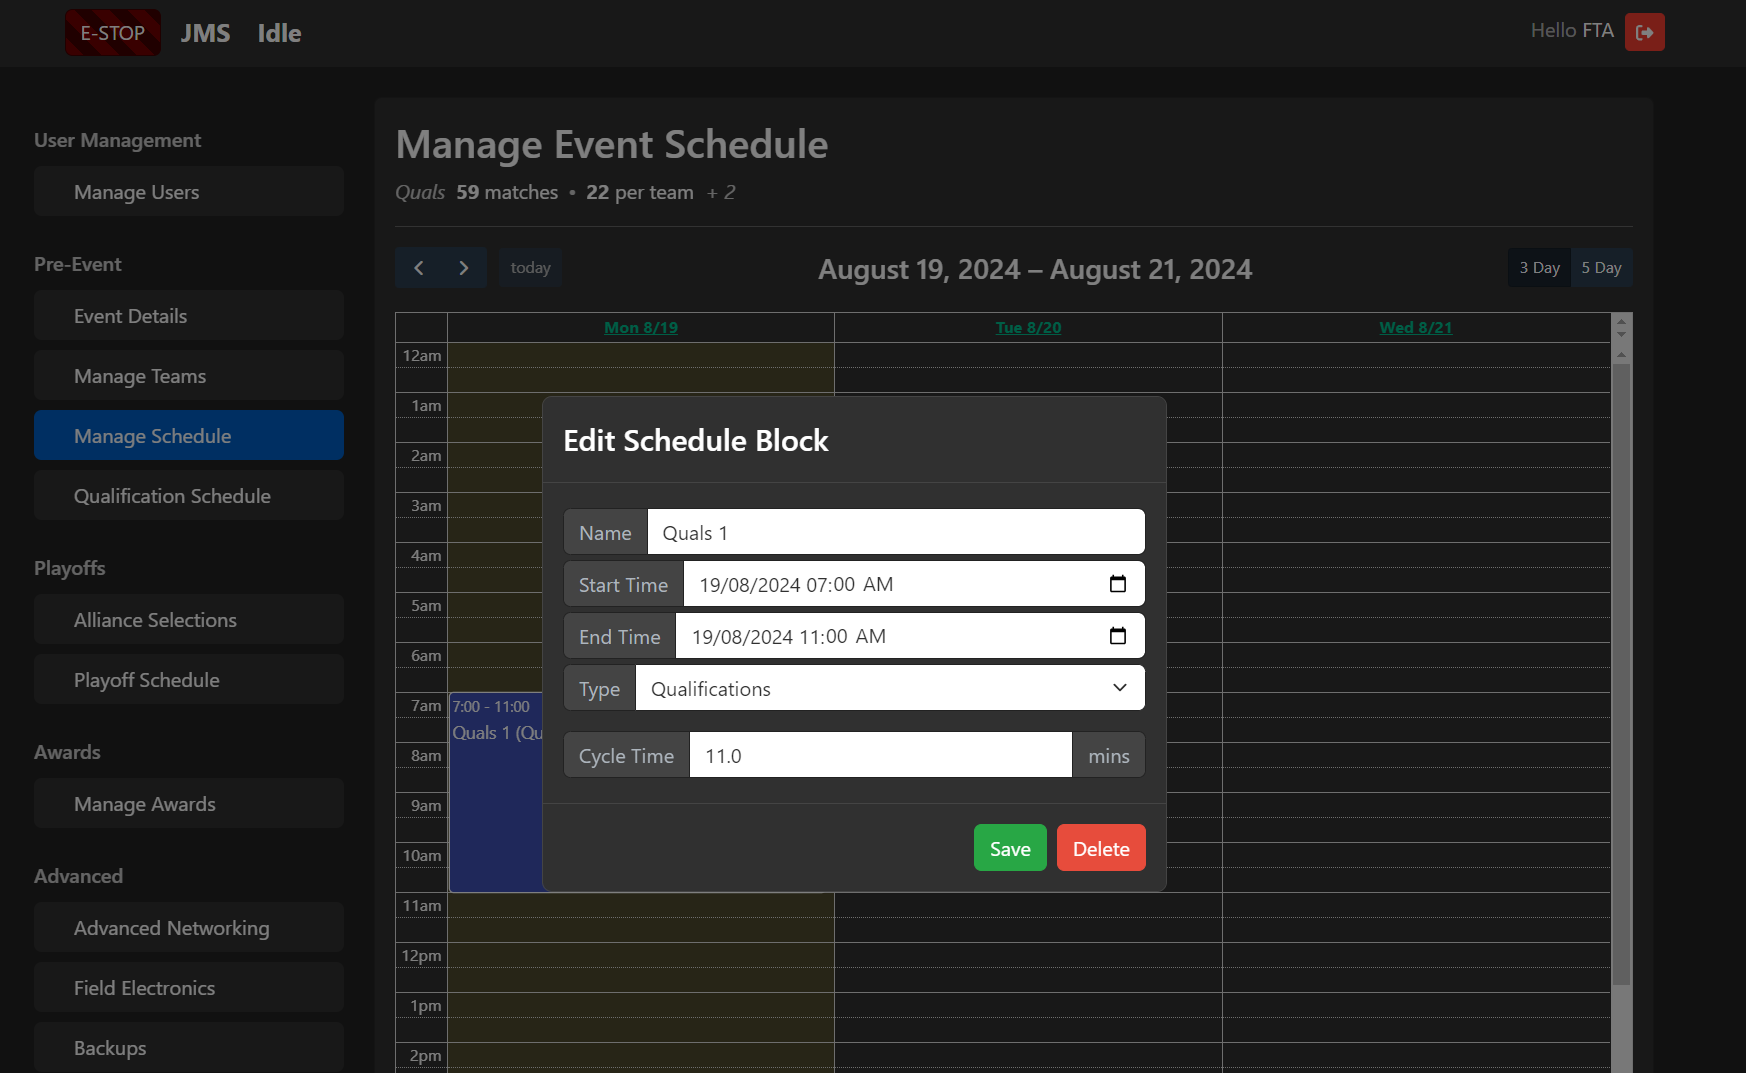Image resolution: width=1746 pixels, height=1073 pixels.
Task: Click the Mon 8/19 day header link
Action: pyautogui.click(x=641, y=328)
